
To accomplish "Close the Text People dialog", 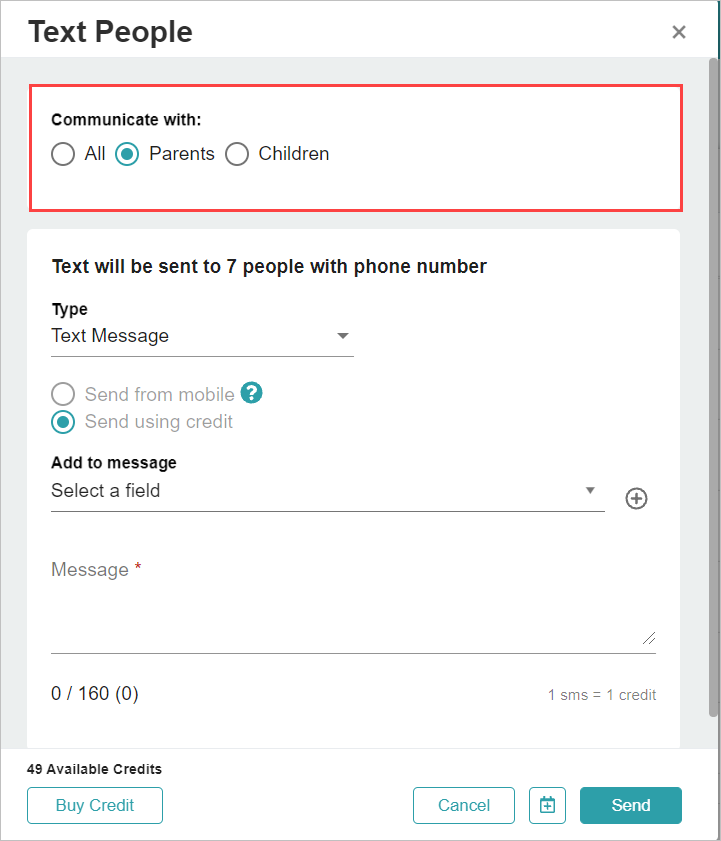I will point(679,32).
